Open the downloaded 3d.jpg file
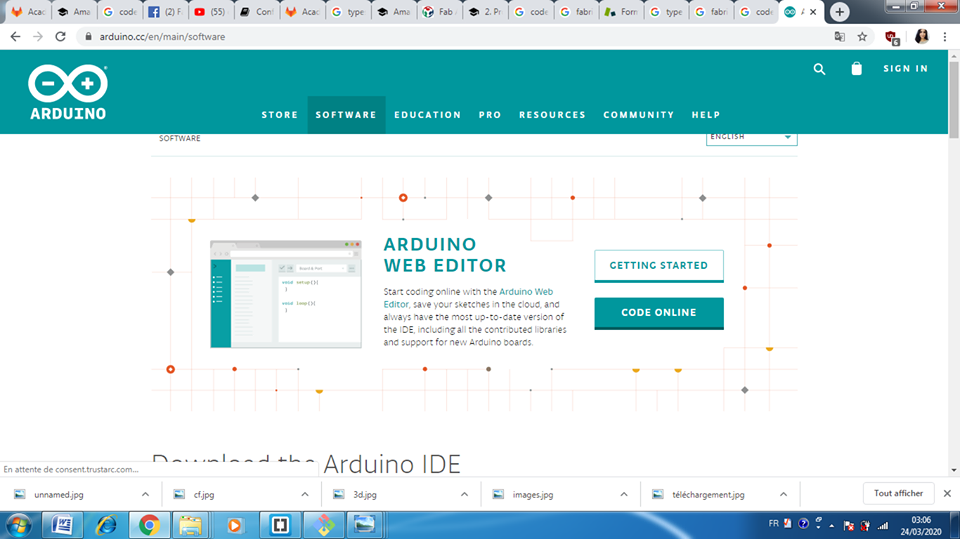 364,494
